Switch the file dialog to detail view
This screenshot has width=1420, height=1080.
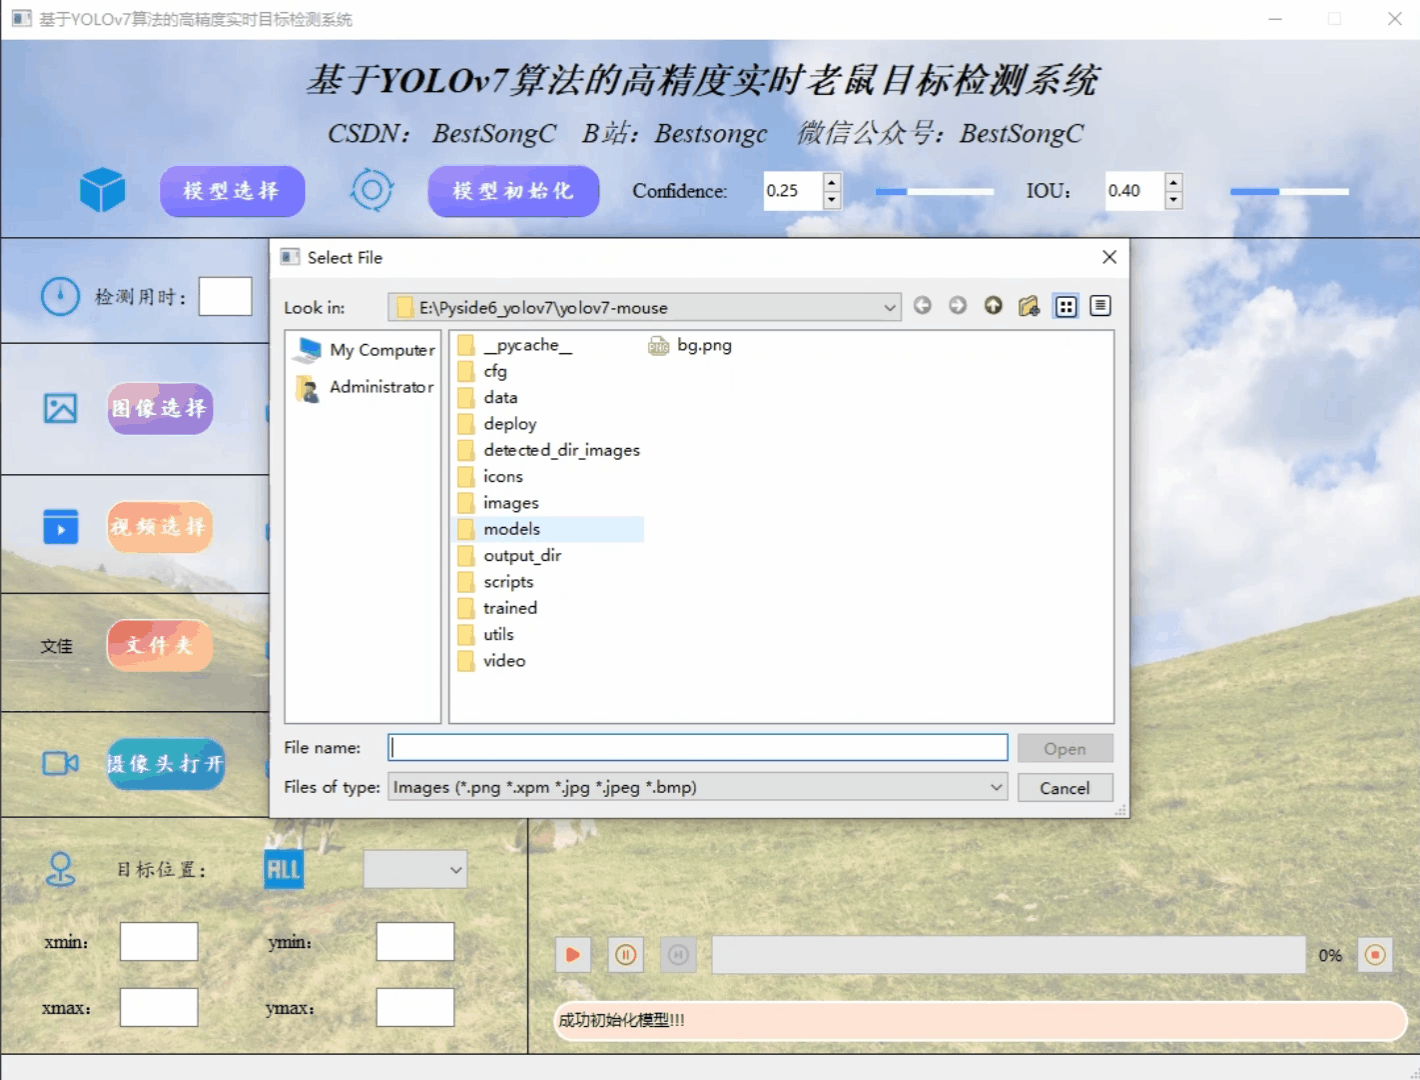pyautogui.click(x=1100, y=306)
